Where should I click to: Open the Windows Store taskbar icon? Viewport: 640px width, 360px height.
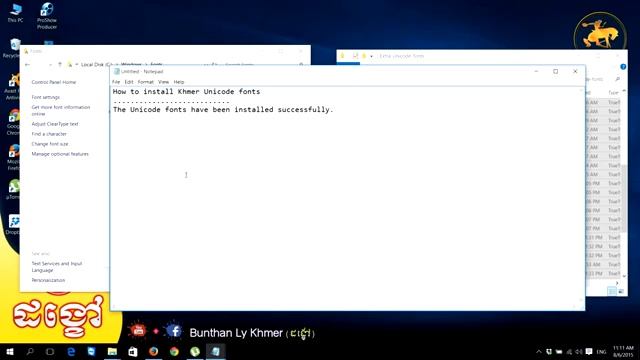(x=133, y=351)
